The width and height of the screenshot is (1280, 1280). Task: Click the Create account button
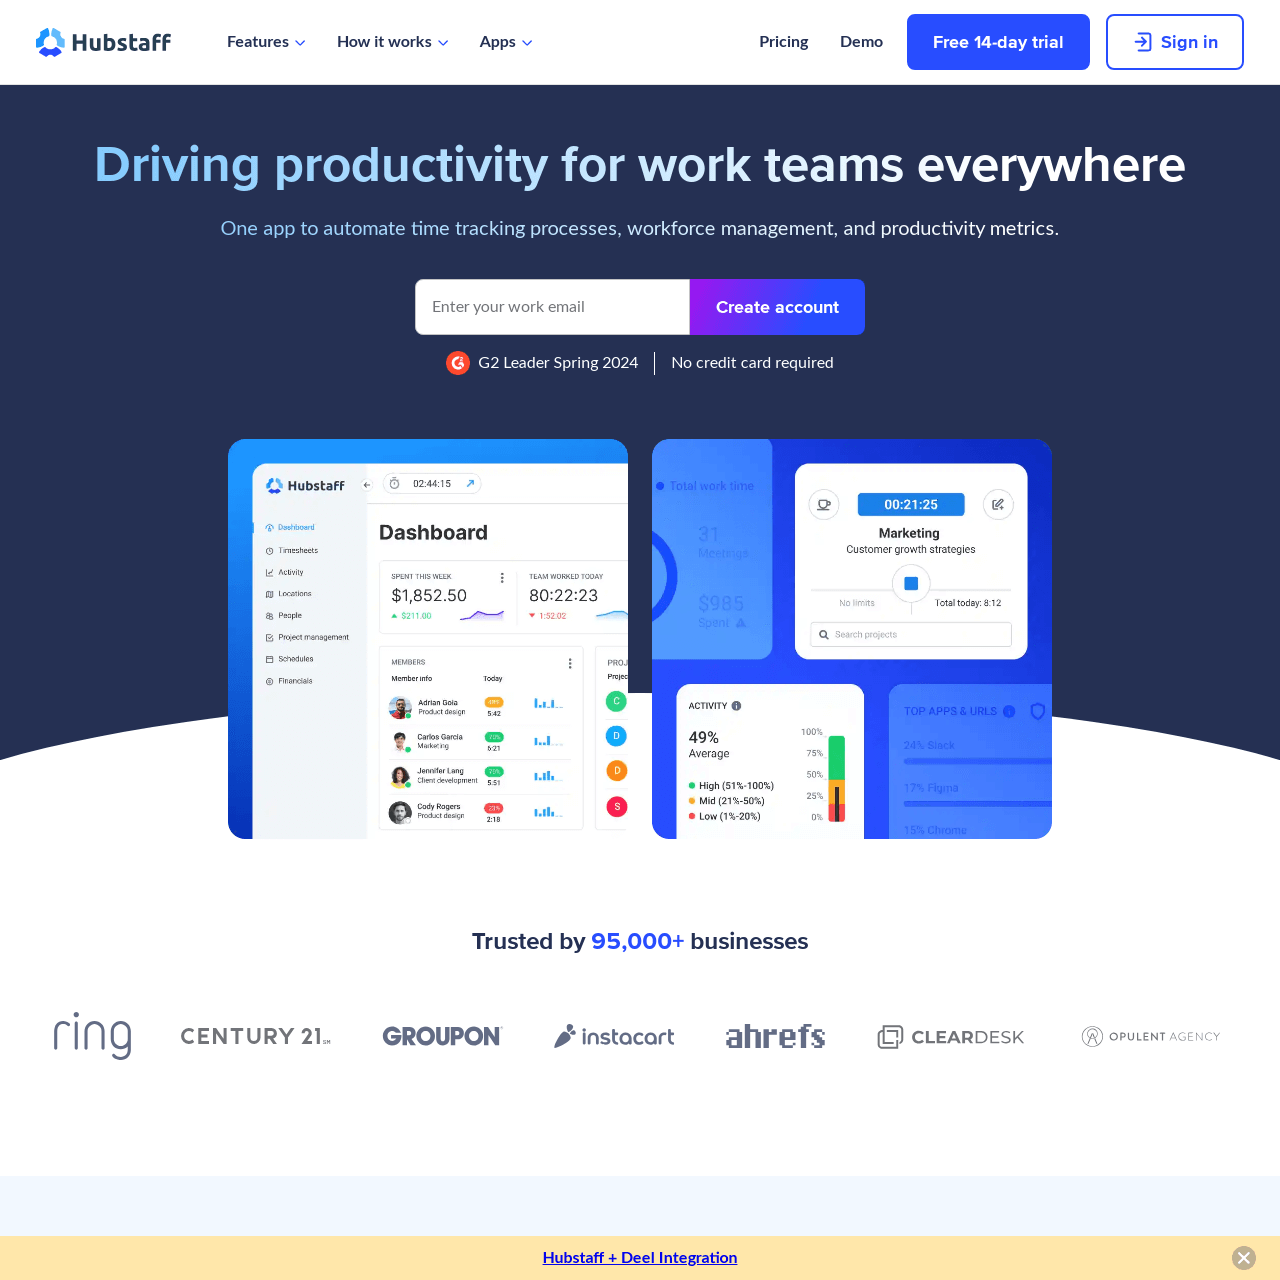tap(777, 307)
